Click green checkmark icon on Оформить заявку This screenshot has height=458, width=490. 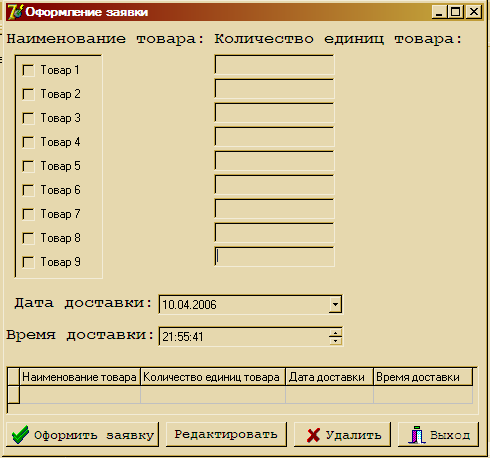[x=20, y=435]
